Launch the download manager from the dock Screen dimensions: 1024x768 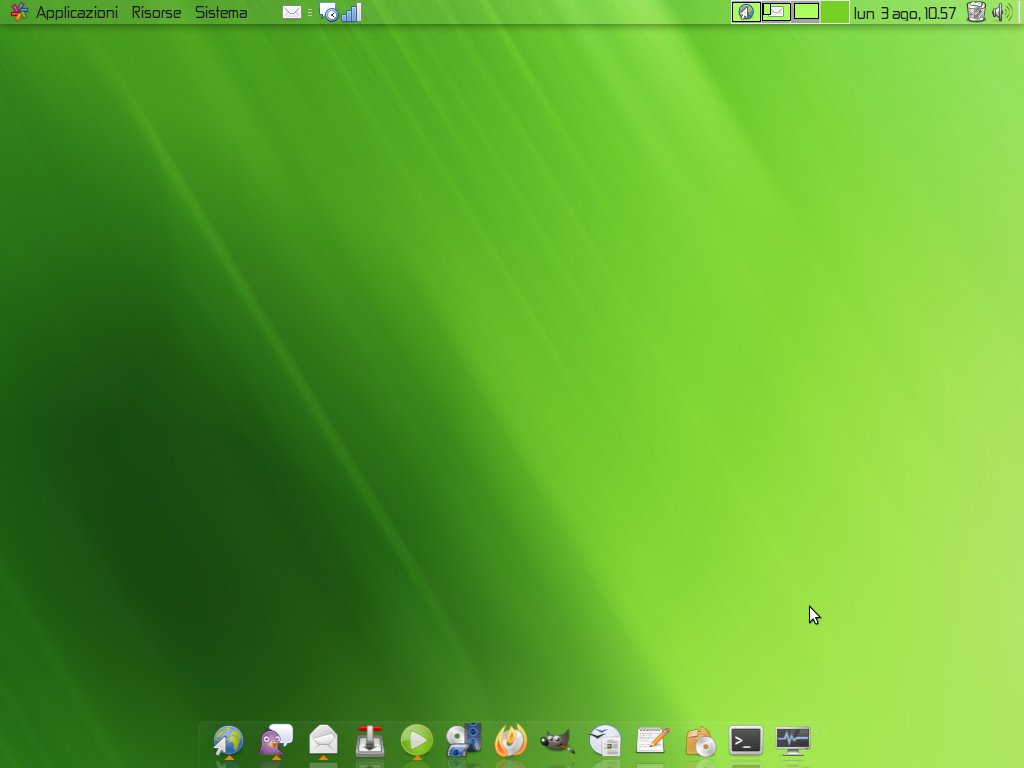[x=370, y=741]
